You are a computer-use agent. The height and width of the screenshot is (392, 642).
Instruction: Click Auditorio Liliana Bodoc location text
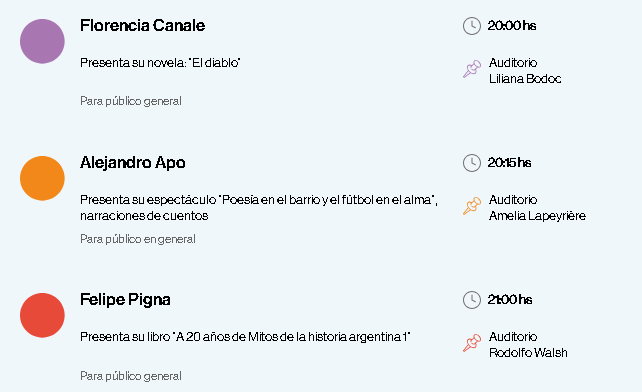[x=525, y=70]
